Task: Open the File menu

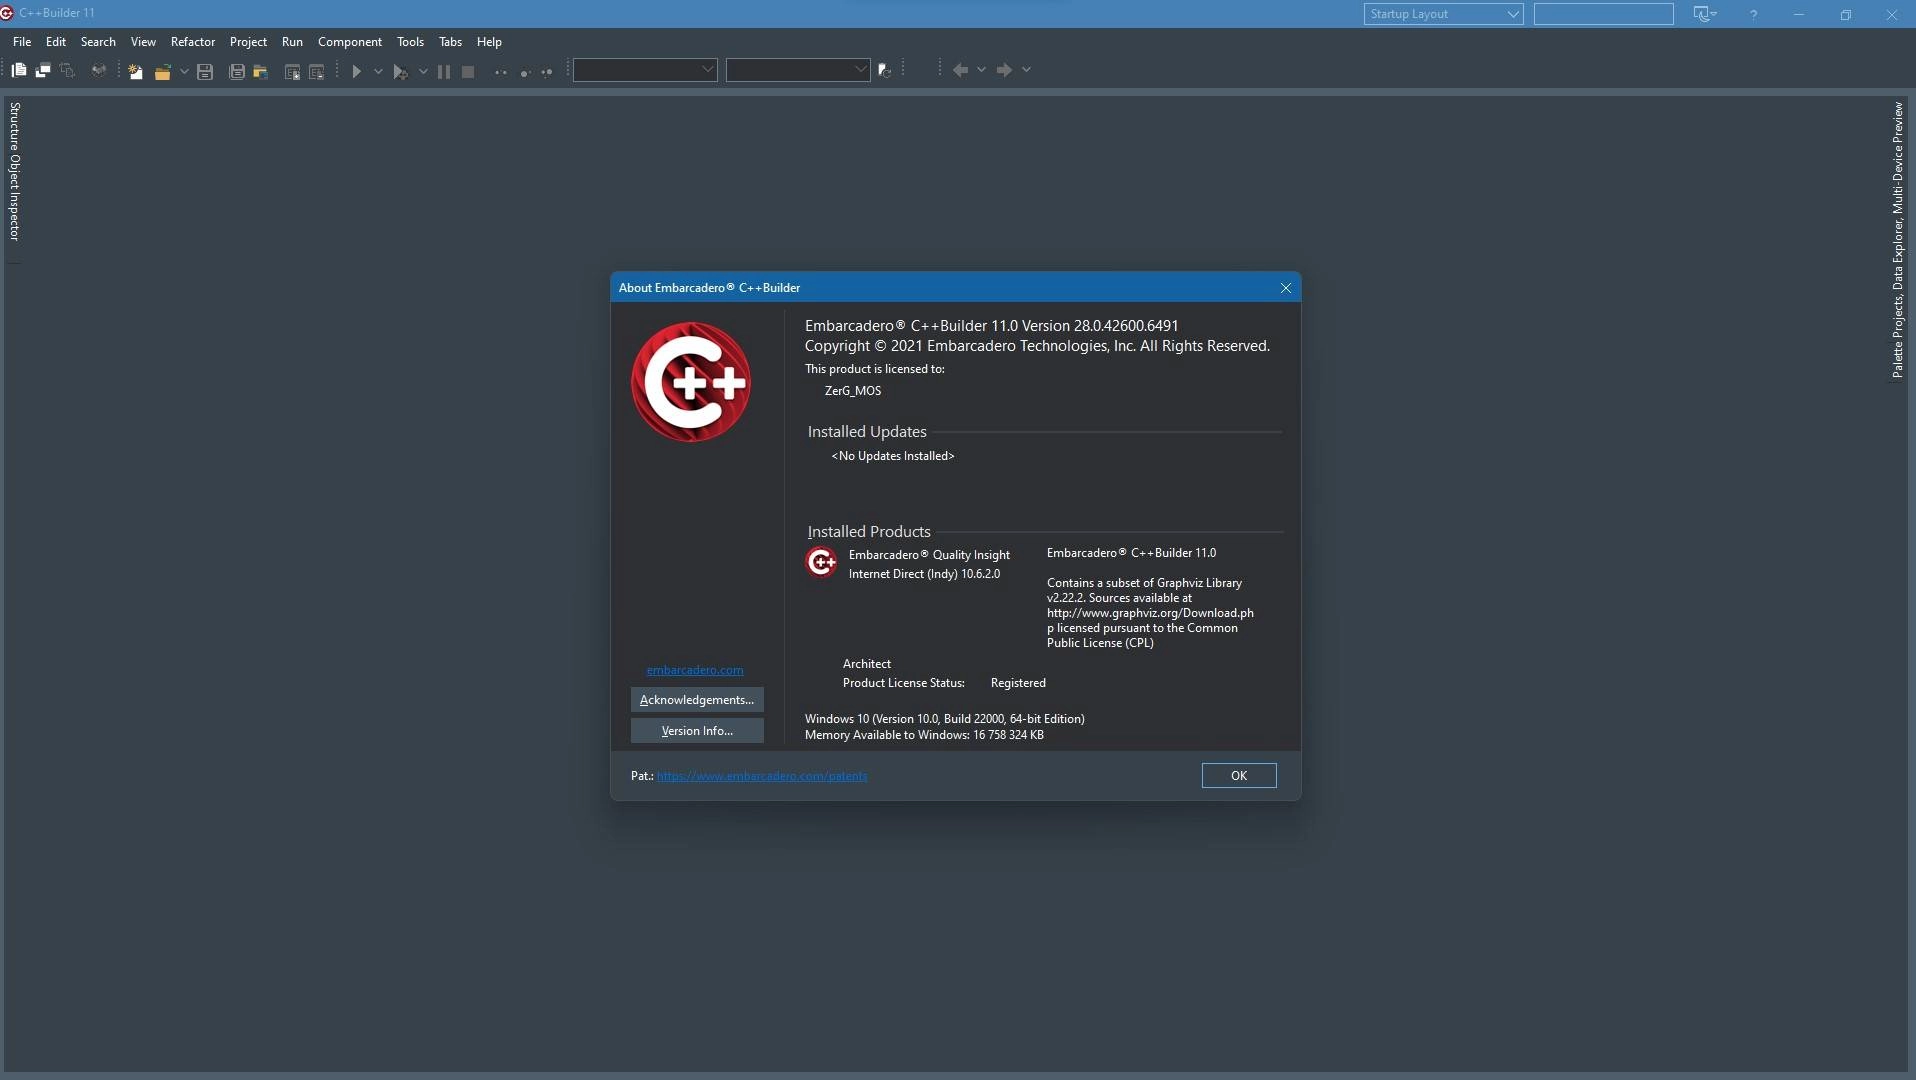Action: tap(22, 42)
